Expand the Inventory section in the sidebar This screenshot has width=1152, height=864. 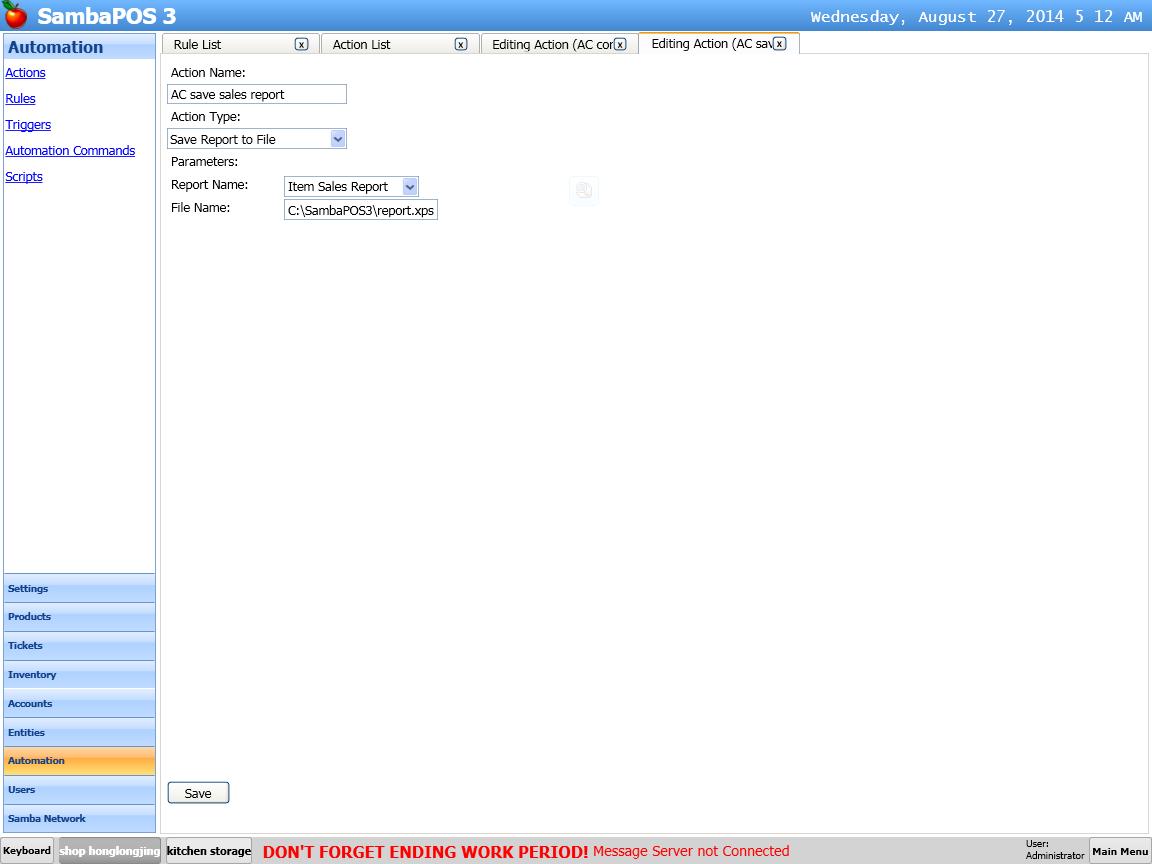point(78,674)
